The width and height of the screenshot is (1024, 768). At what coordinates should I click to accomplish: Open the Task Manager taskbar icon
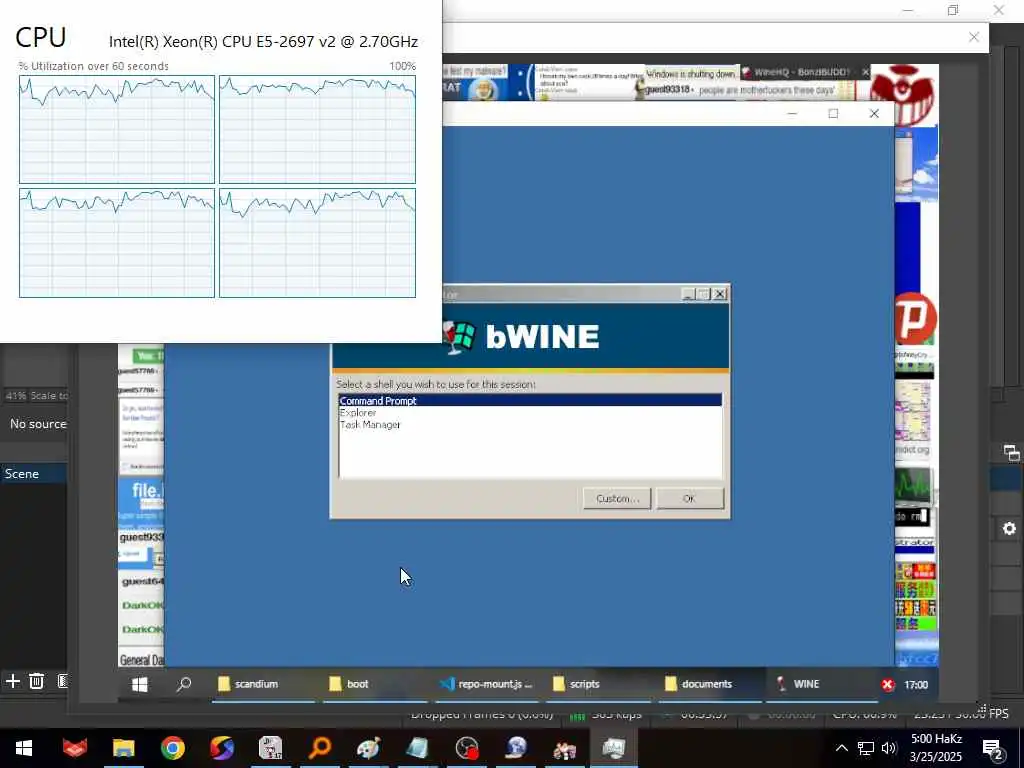[x=614, y=748]
